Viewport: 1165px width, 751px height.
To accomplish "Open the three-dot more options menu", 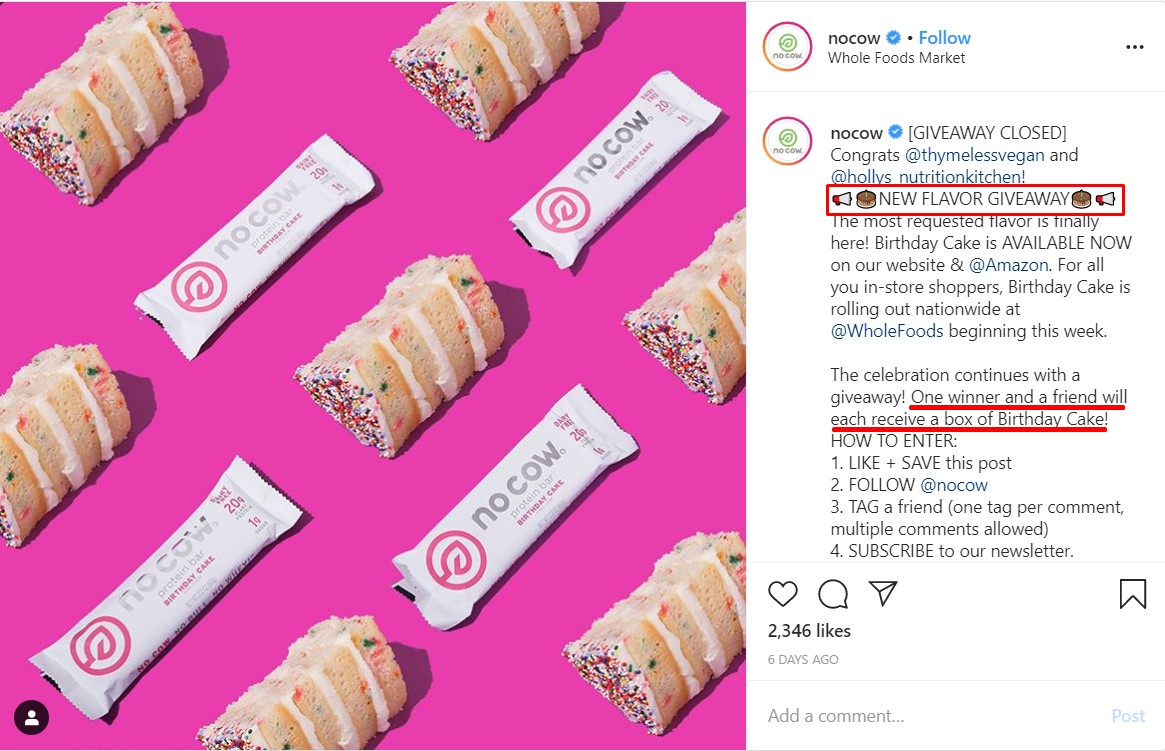I will [x=1135, y=47].
